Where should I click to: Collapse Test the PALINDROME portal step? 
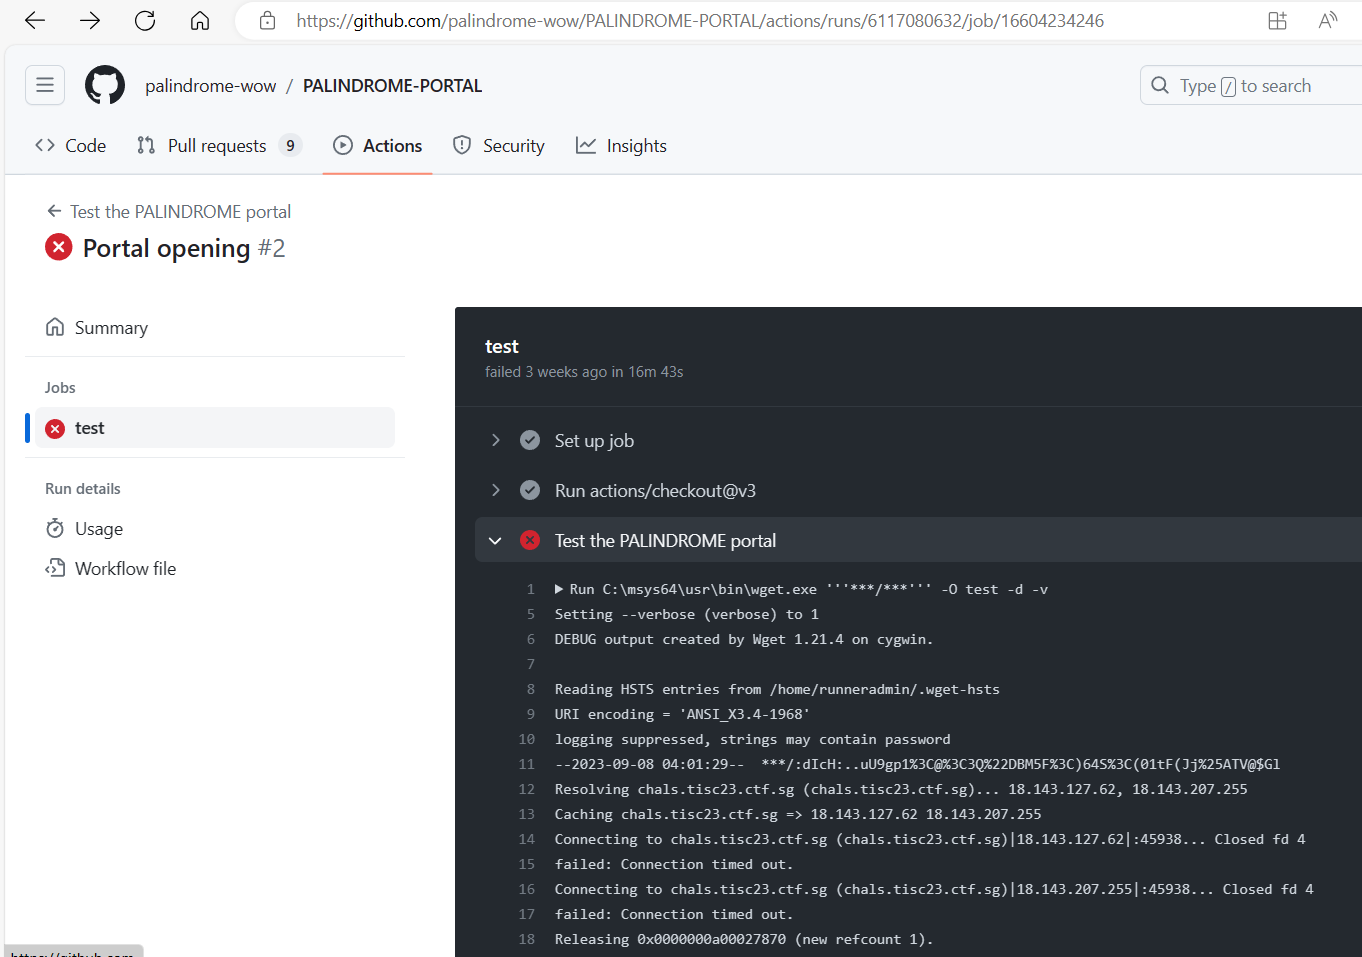pyautogui.click(x=495, y=541)
